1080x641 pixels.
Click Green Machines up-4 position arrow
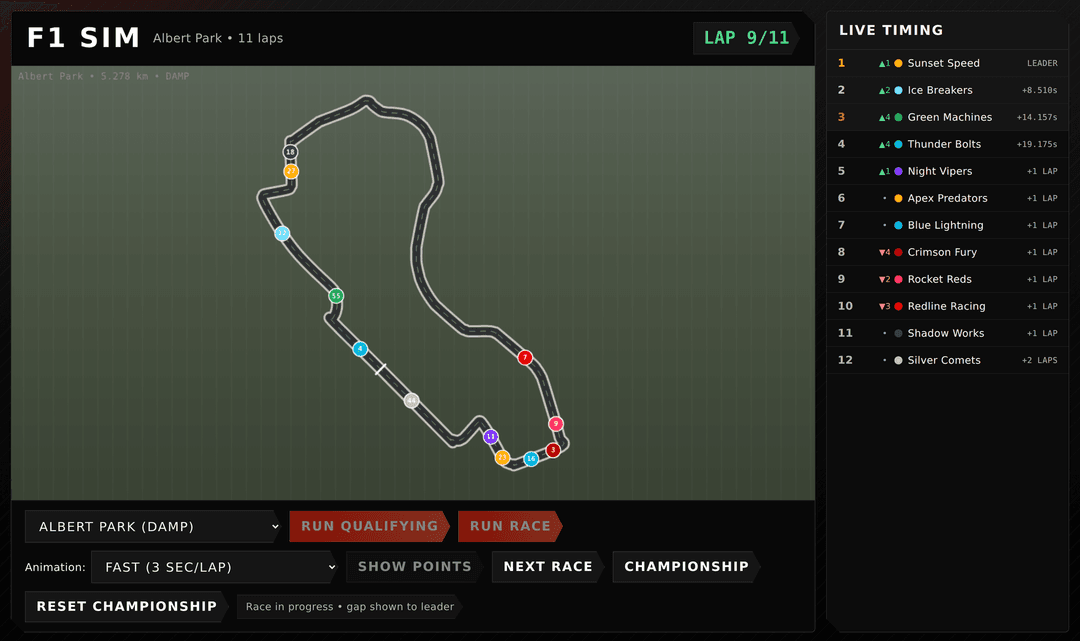click(884, 117)
